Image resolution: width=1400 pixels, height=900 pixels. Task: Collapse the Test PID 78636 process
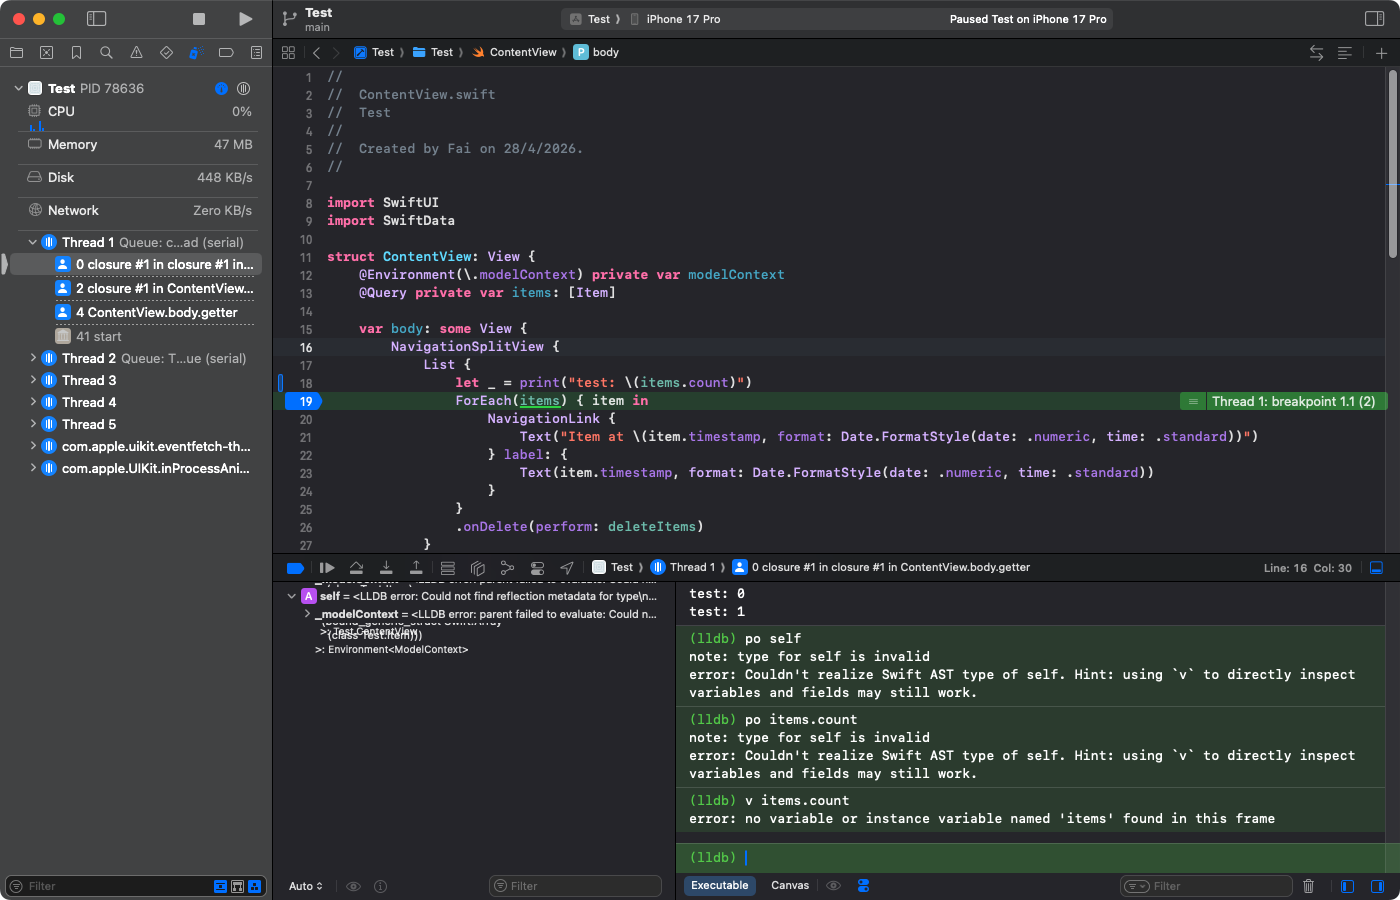click(x=18, y=88)
